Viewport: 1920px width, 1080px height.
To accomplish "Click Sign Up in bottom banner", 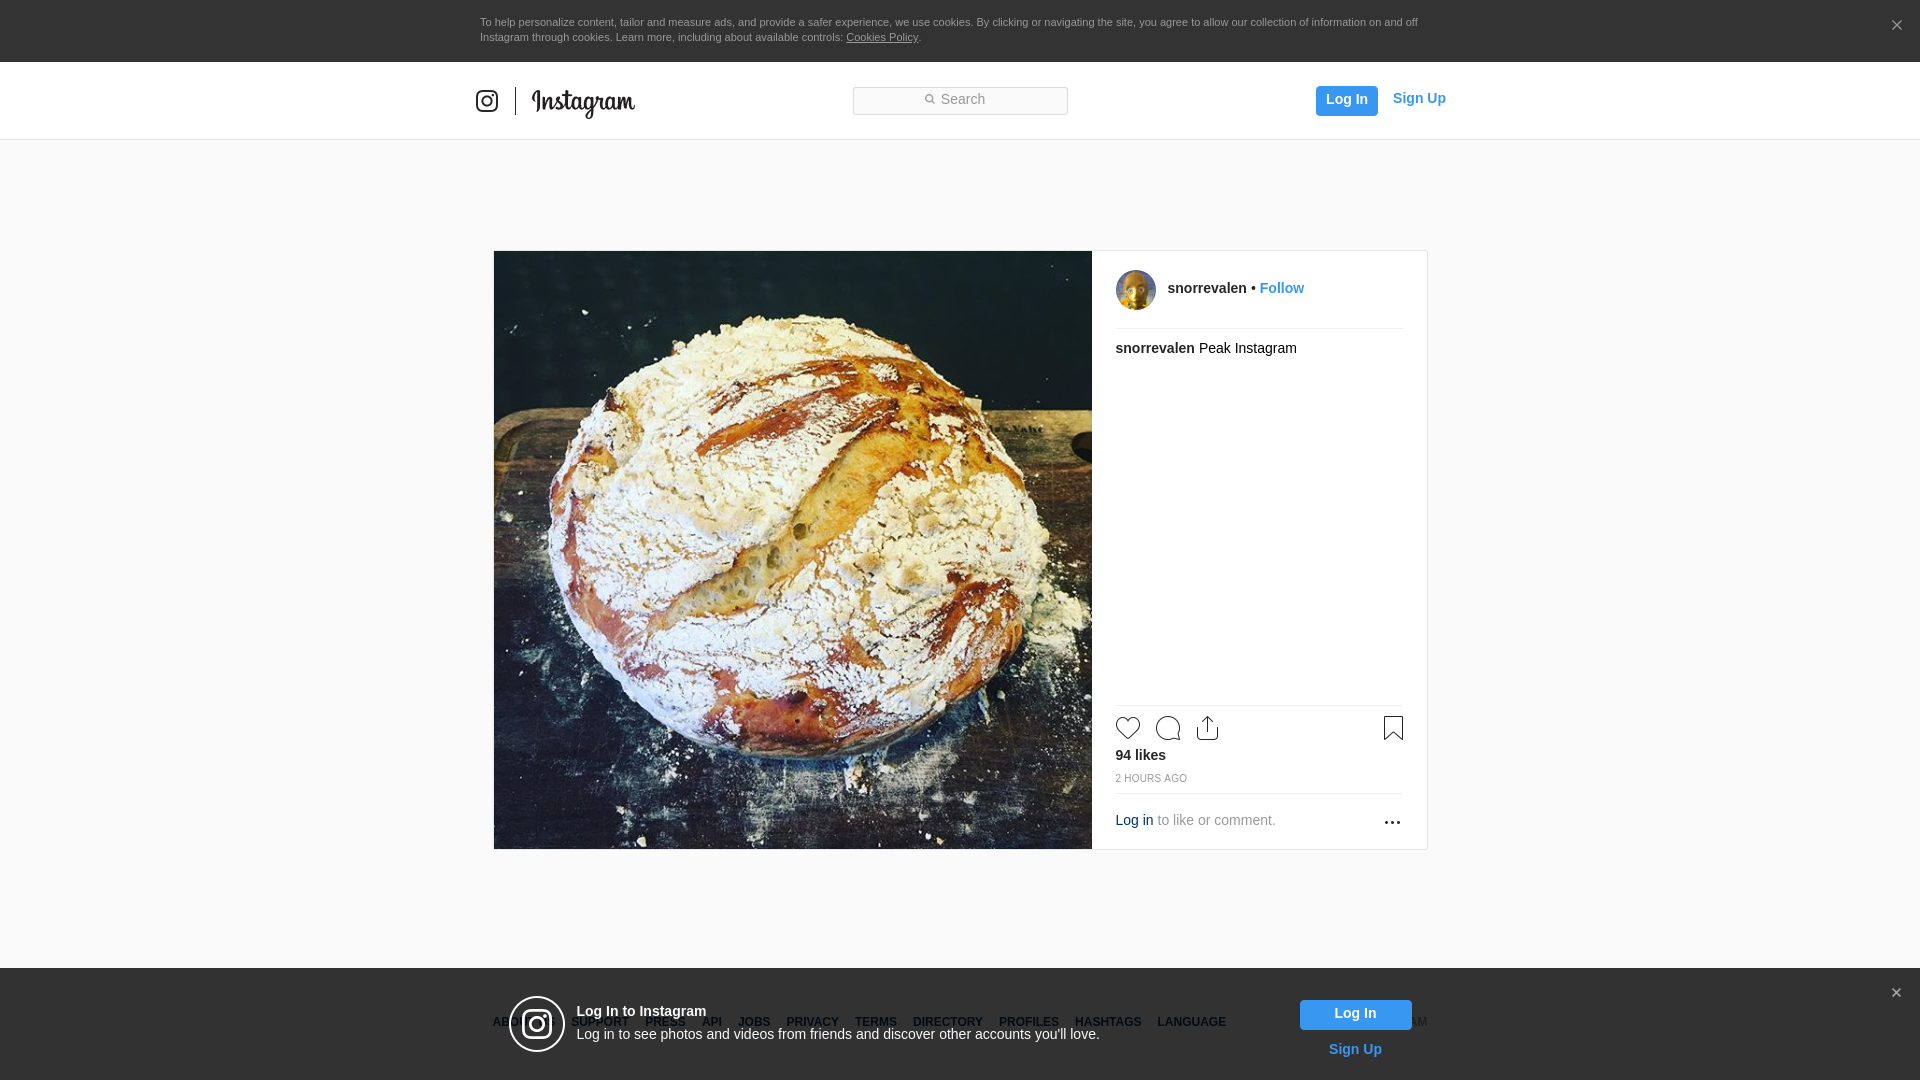I will click(1355, 1049).
